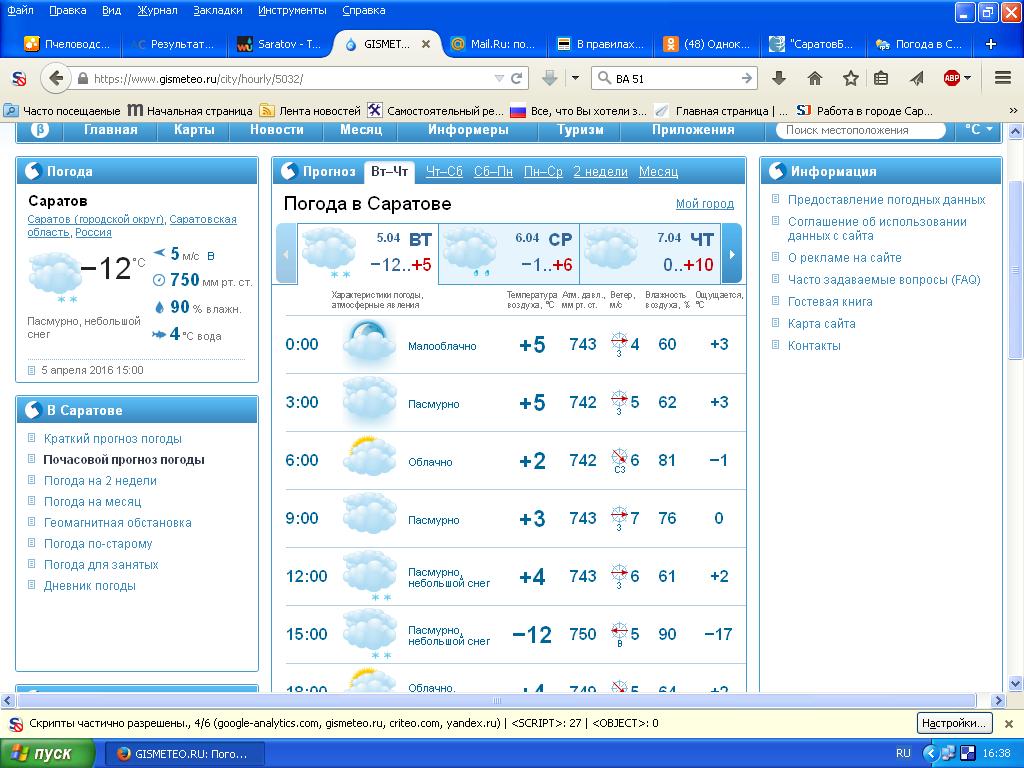Open new browser tab with plus button
This screenshot has height=768, width=1024.
[991, 44]
